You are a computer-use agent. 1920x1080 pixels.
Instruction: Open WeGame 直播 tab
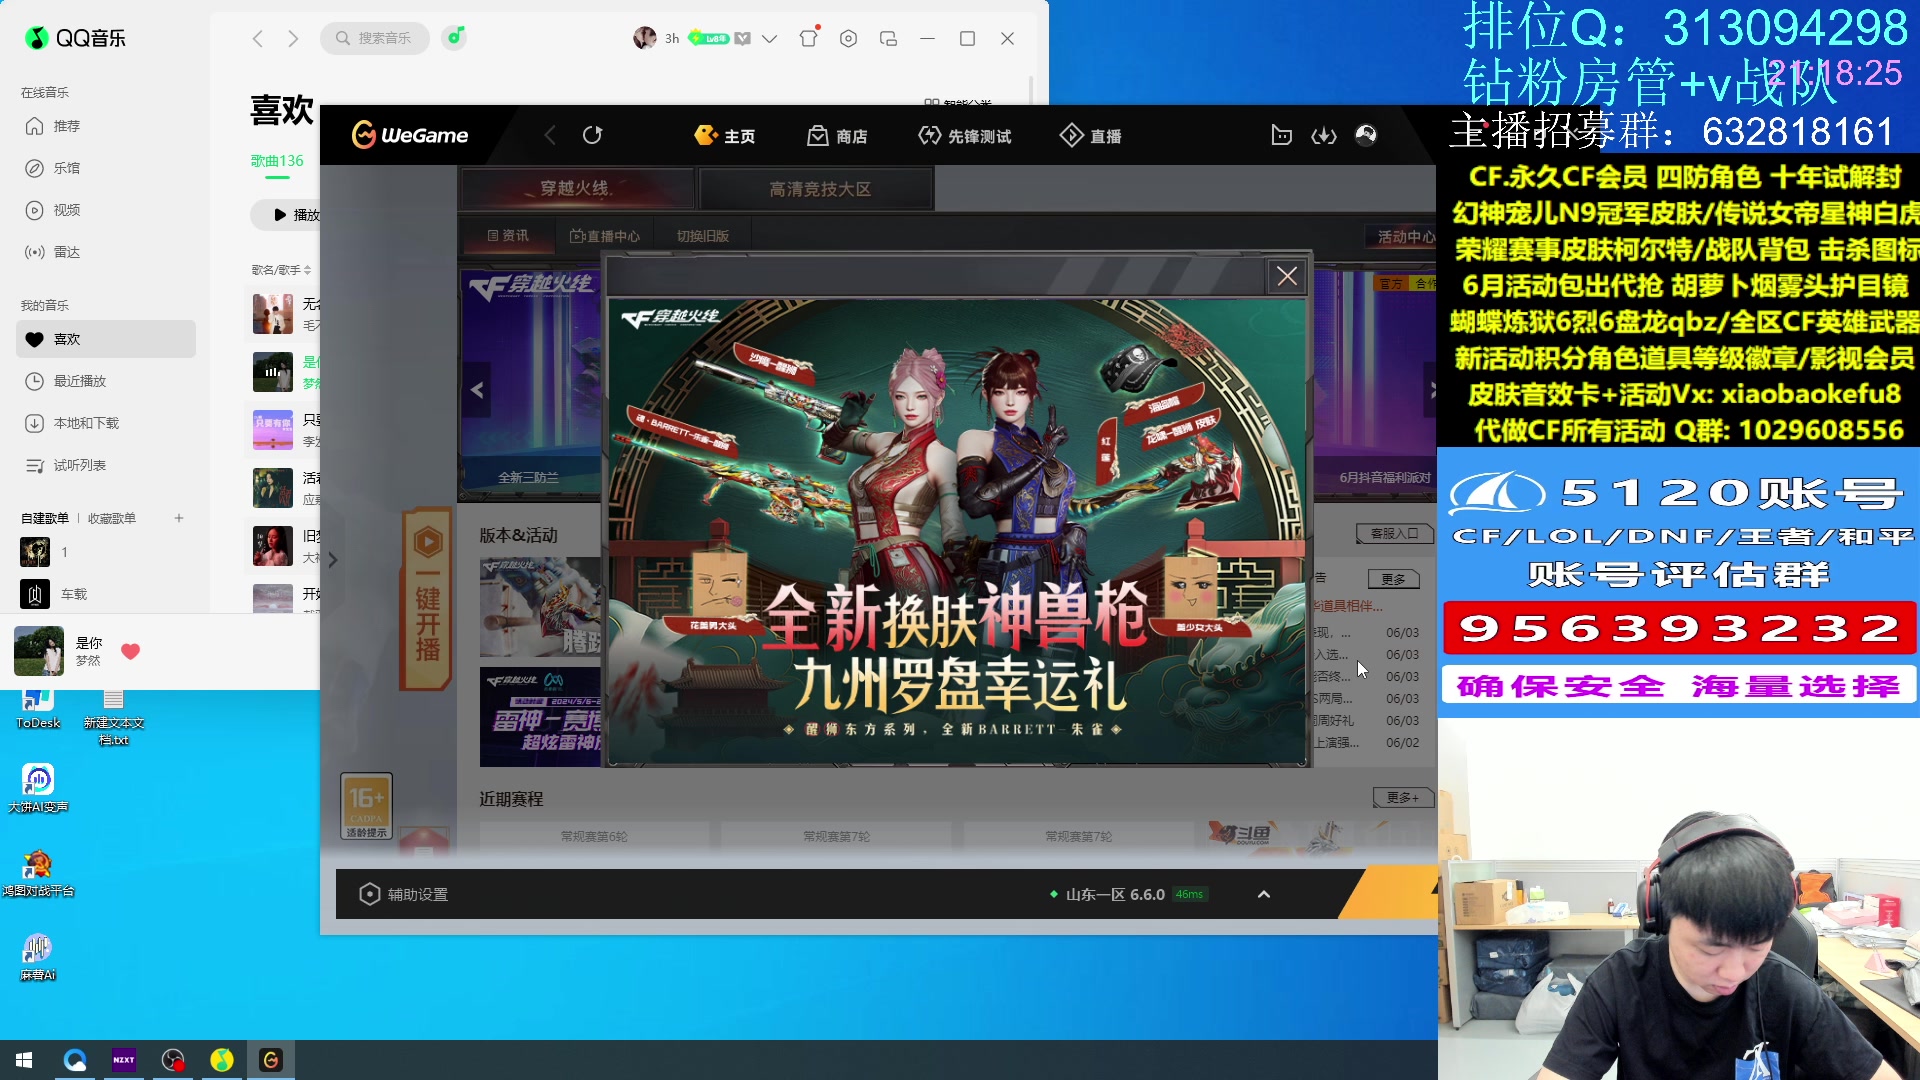point(1091,136)
